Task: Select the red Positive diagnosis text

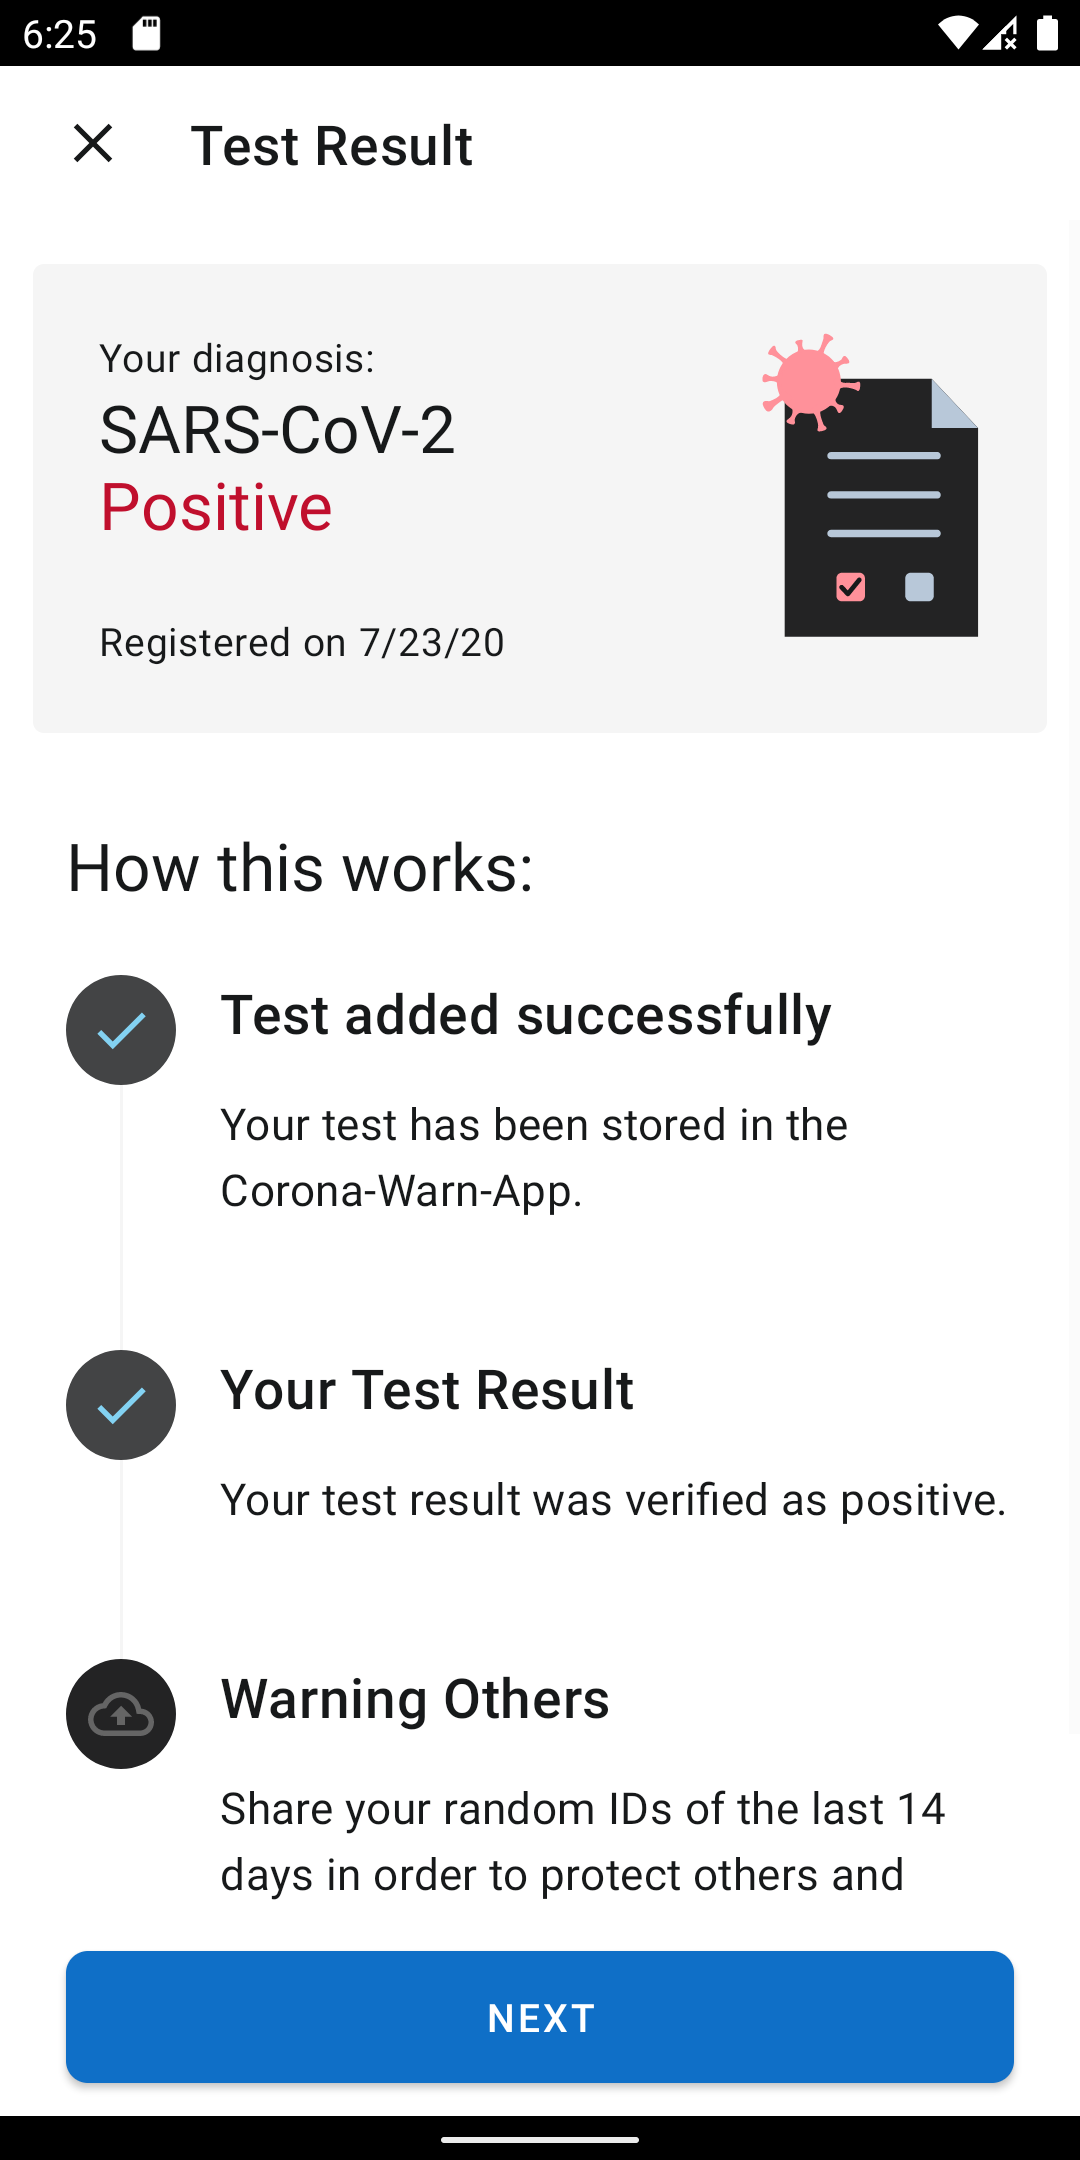Action: point(216,507)
